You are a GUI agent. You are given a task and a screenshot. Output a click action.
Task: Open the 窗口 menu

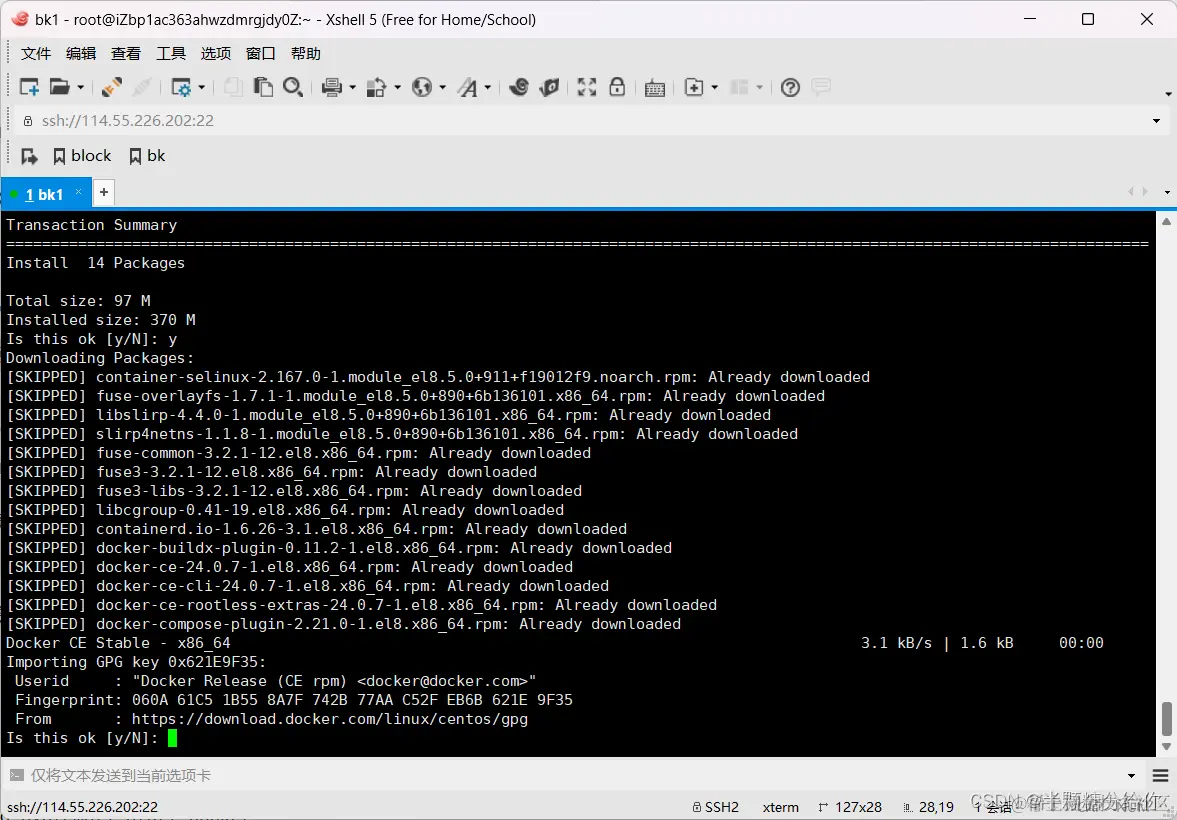(x=261, y=53)
